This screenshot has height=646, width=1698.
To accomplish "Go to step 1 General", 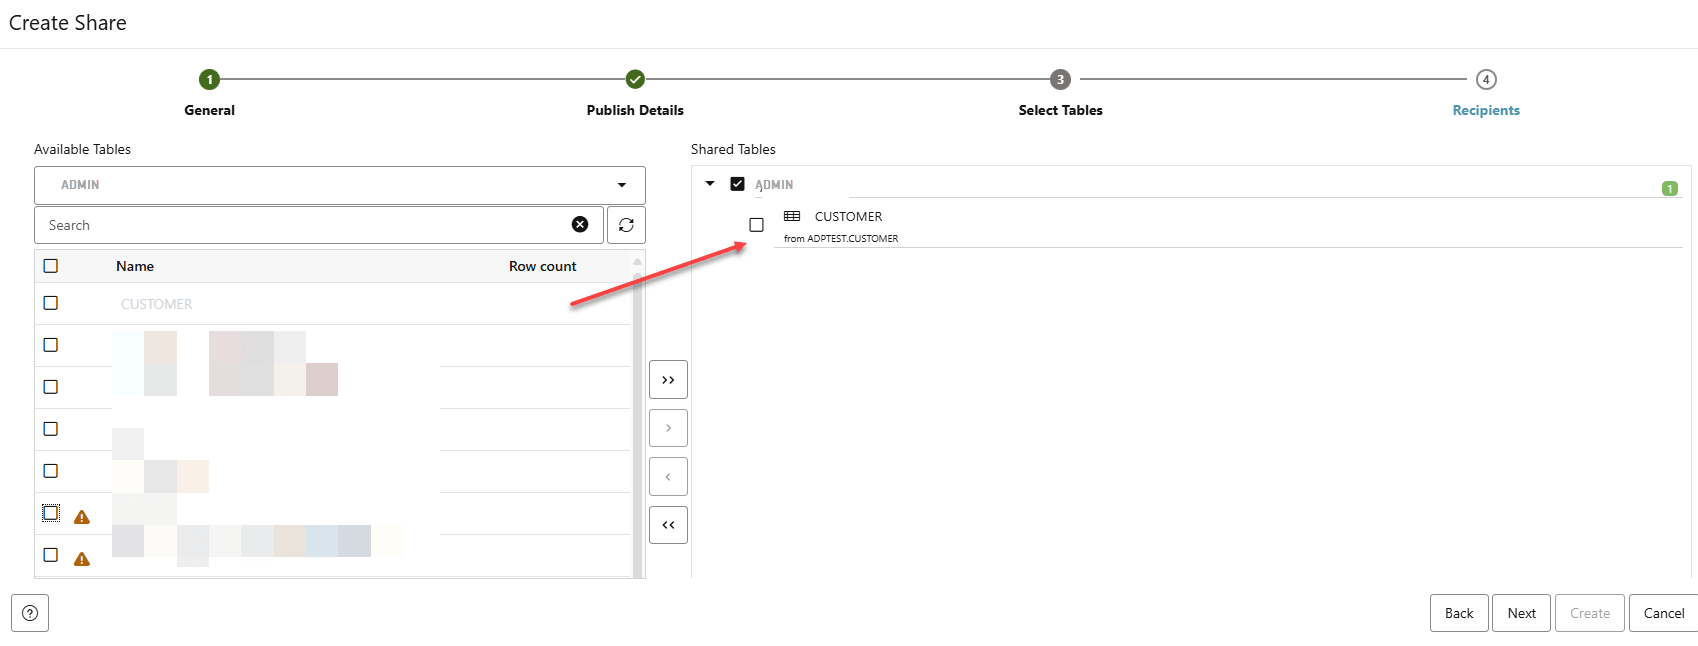I will (x=209, y=79).
